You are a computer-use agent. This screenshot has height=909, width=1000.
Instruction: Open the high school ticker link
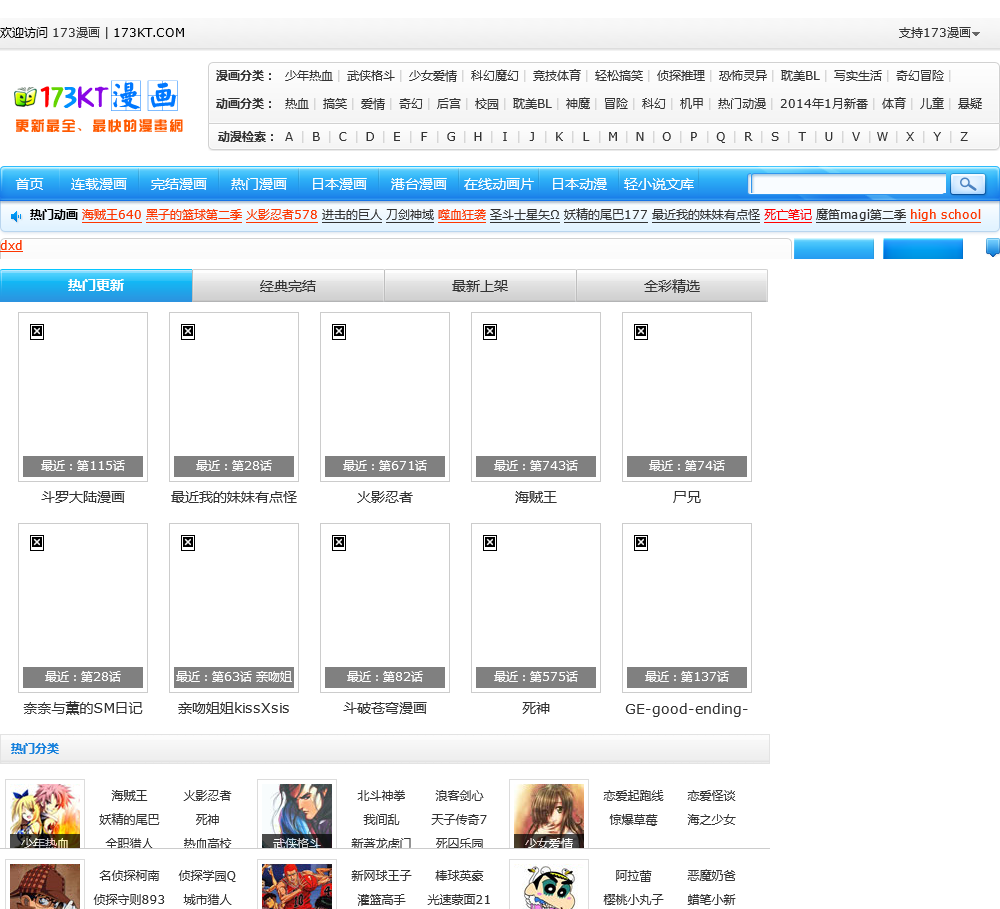pyautogui.click(x=945, y=215)
